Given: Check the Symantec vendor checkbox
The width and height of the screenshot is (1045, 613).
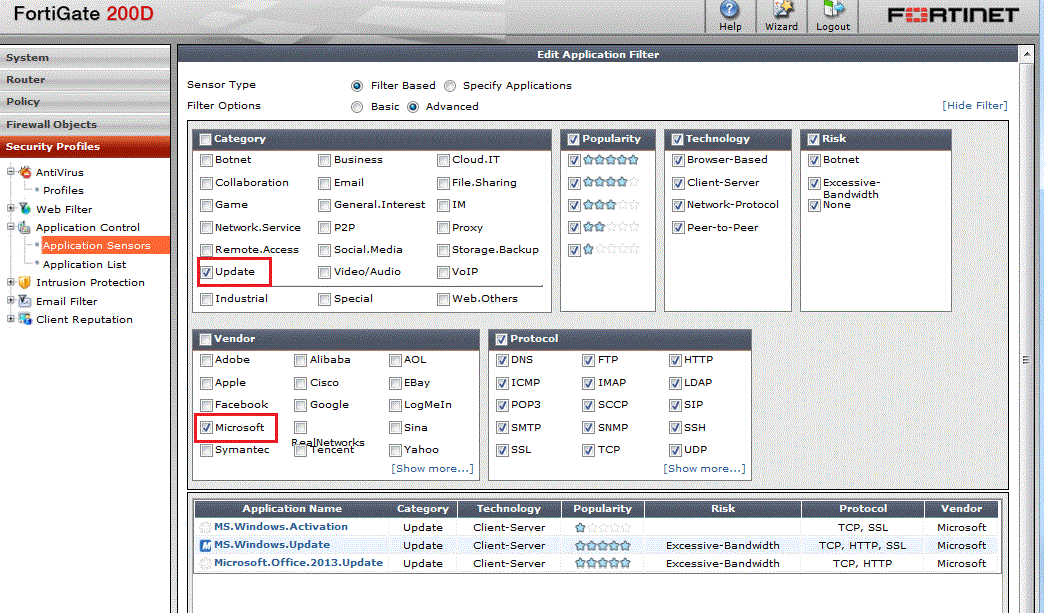Looking at the screenshot, I should coord(207,450).
